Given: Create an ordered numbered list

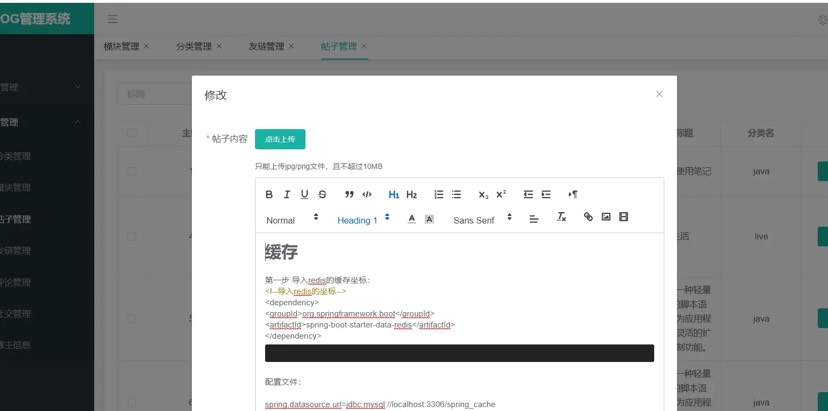Looking at the screenshot, I should [x=438, y=194].
